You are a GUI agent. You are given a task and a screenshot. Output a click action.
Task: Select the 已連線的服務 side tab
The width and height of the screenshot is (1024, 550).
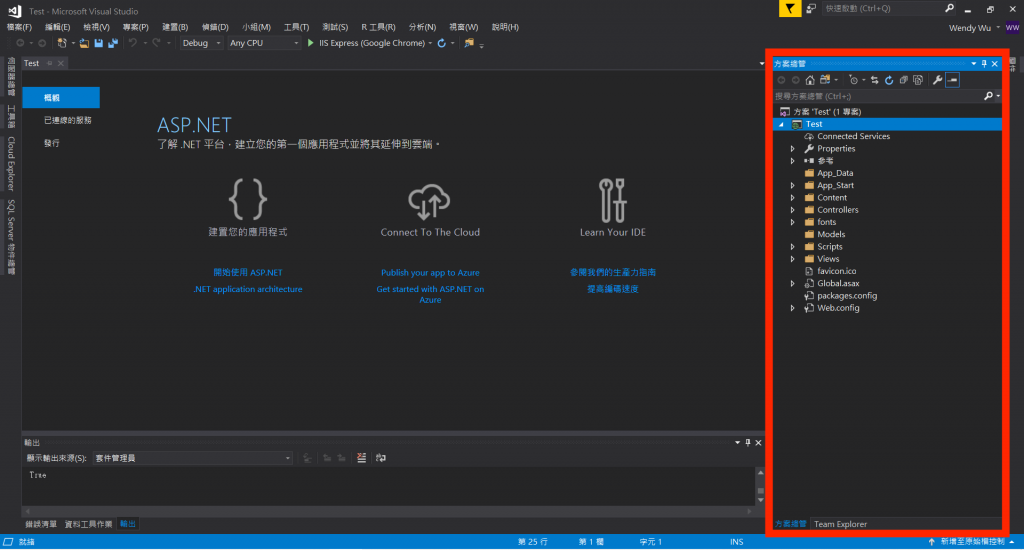pyautogui.click(x=67, y=120)
